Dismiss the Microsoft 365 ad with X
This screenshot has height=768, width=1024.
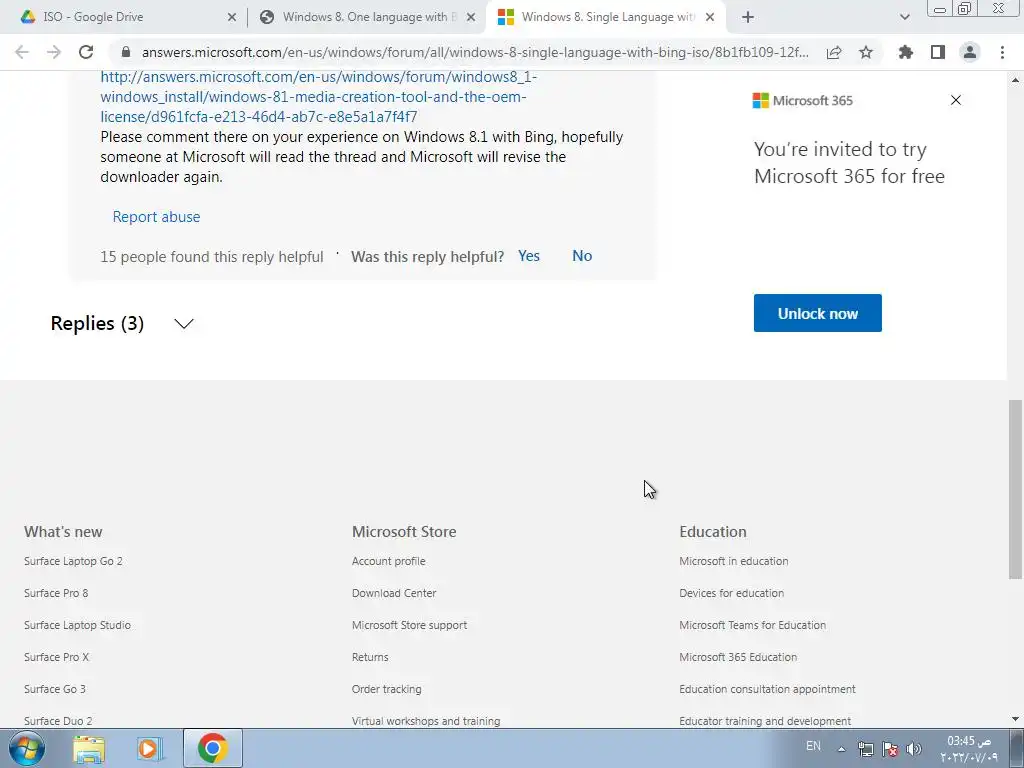pos(955,100)
